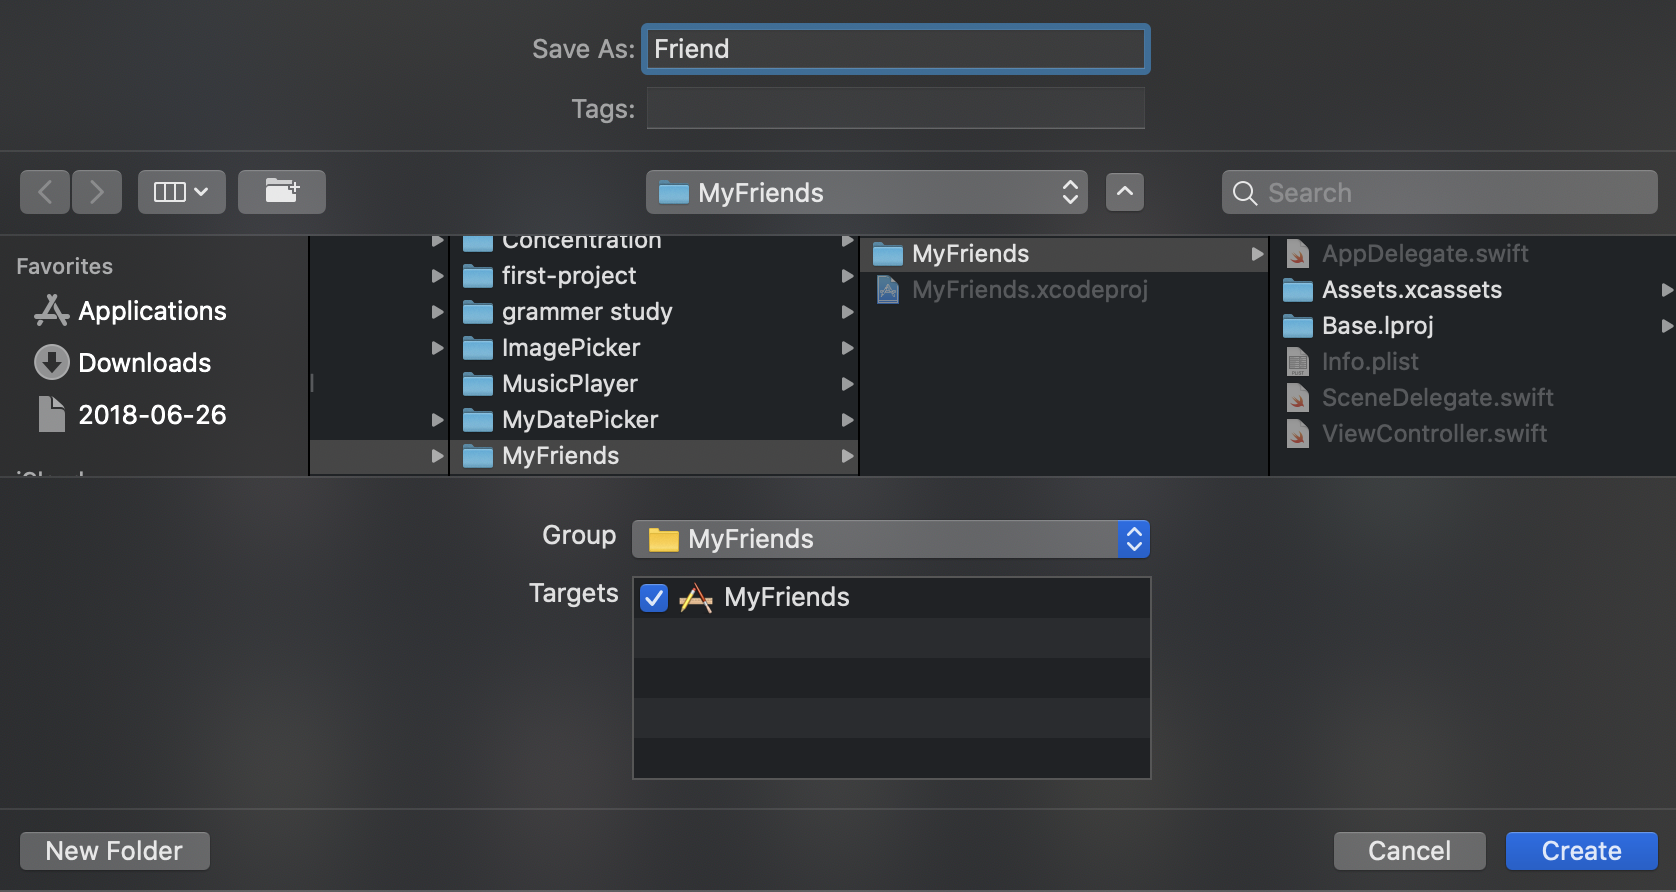
Task: Click the Create button
Action: point(1582,851)
